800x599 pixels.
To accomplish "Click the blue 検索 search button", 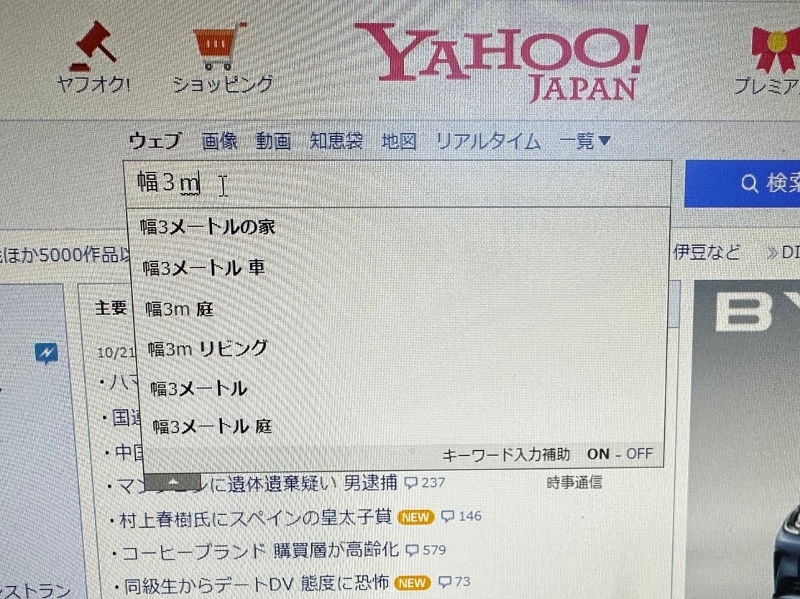I will pyautogui.click(x=742, y=184).
